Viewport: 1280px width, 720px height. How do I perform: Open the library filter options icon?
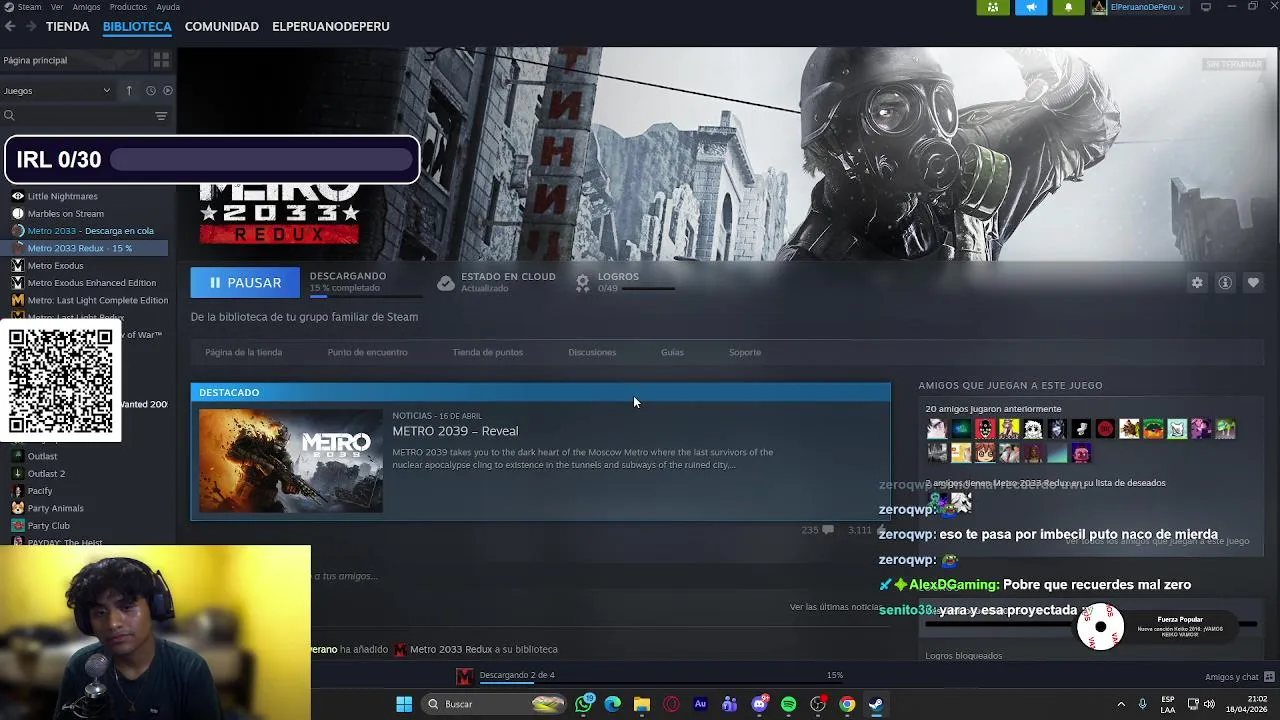point(161,116)
